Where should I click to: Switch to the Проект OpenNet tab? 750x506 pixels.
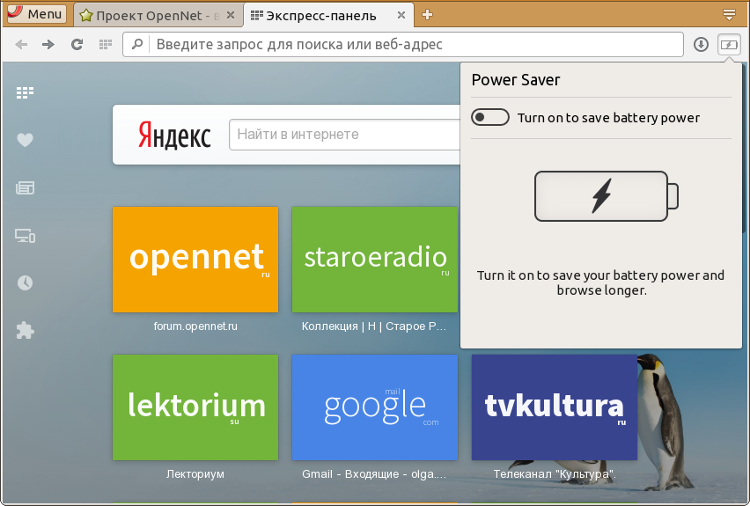(158, 15)
